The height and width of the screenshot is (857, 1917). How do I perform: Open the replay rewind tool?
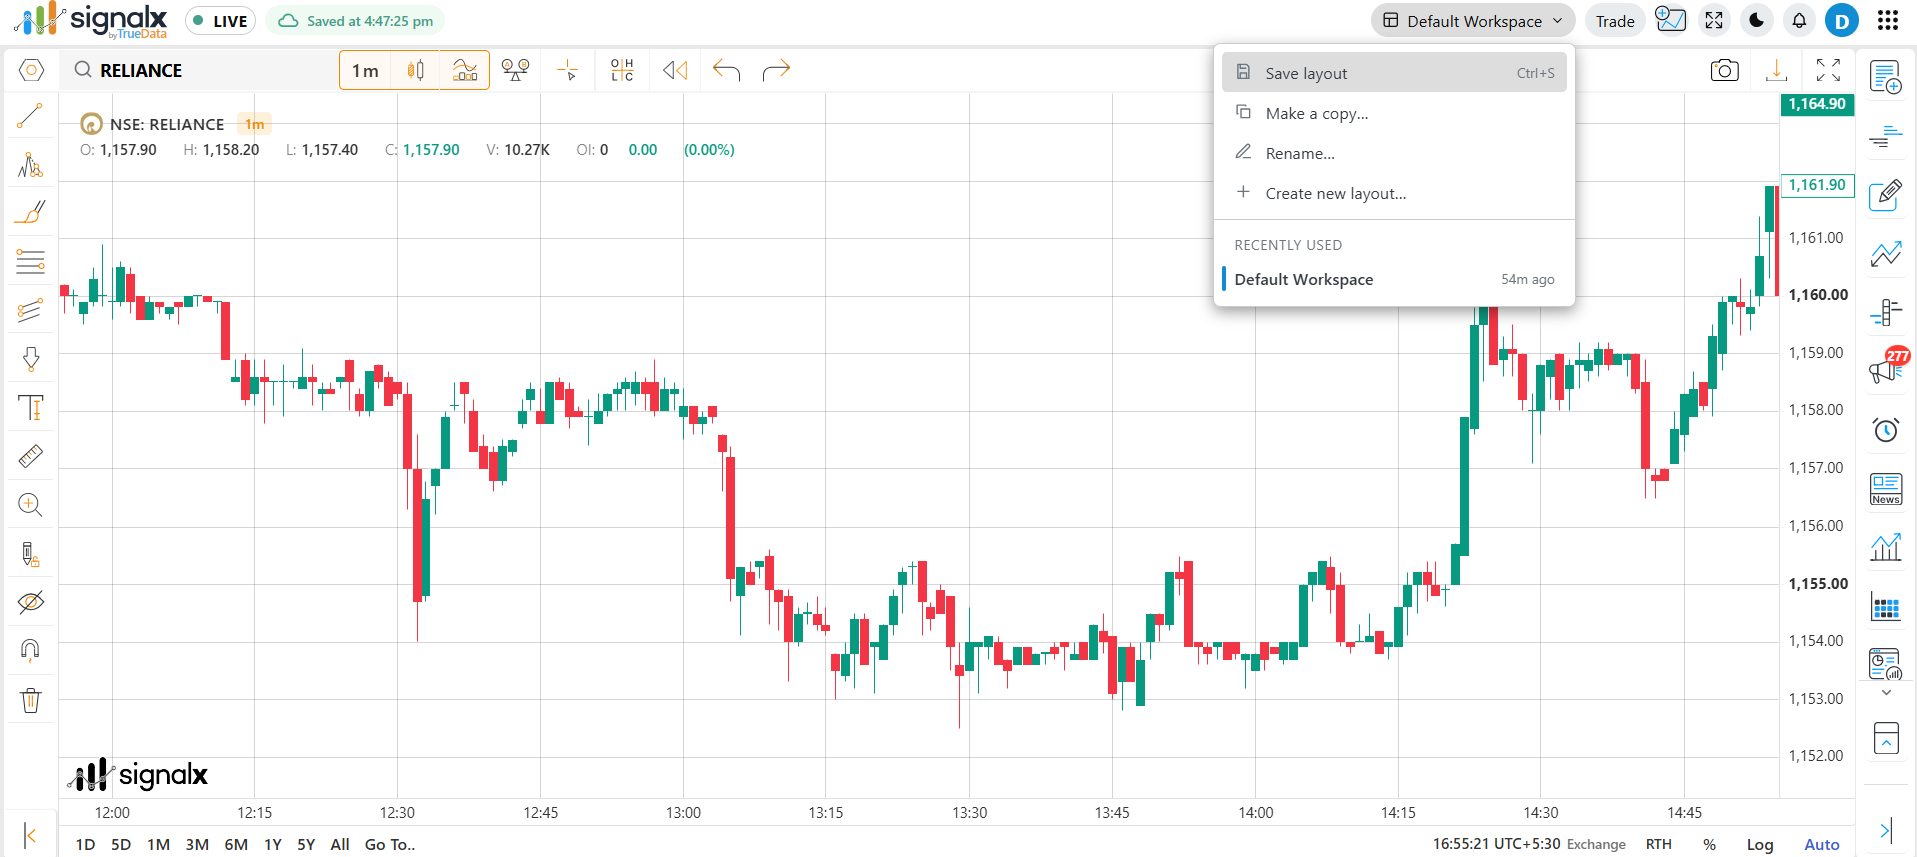(x=675, y=70)
